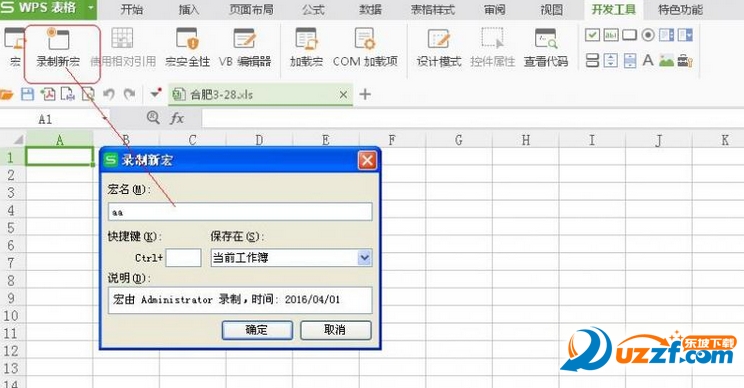Select column header G
Viewport: 744px width, 388px height.
pos(459,140)
